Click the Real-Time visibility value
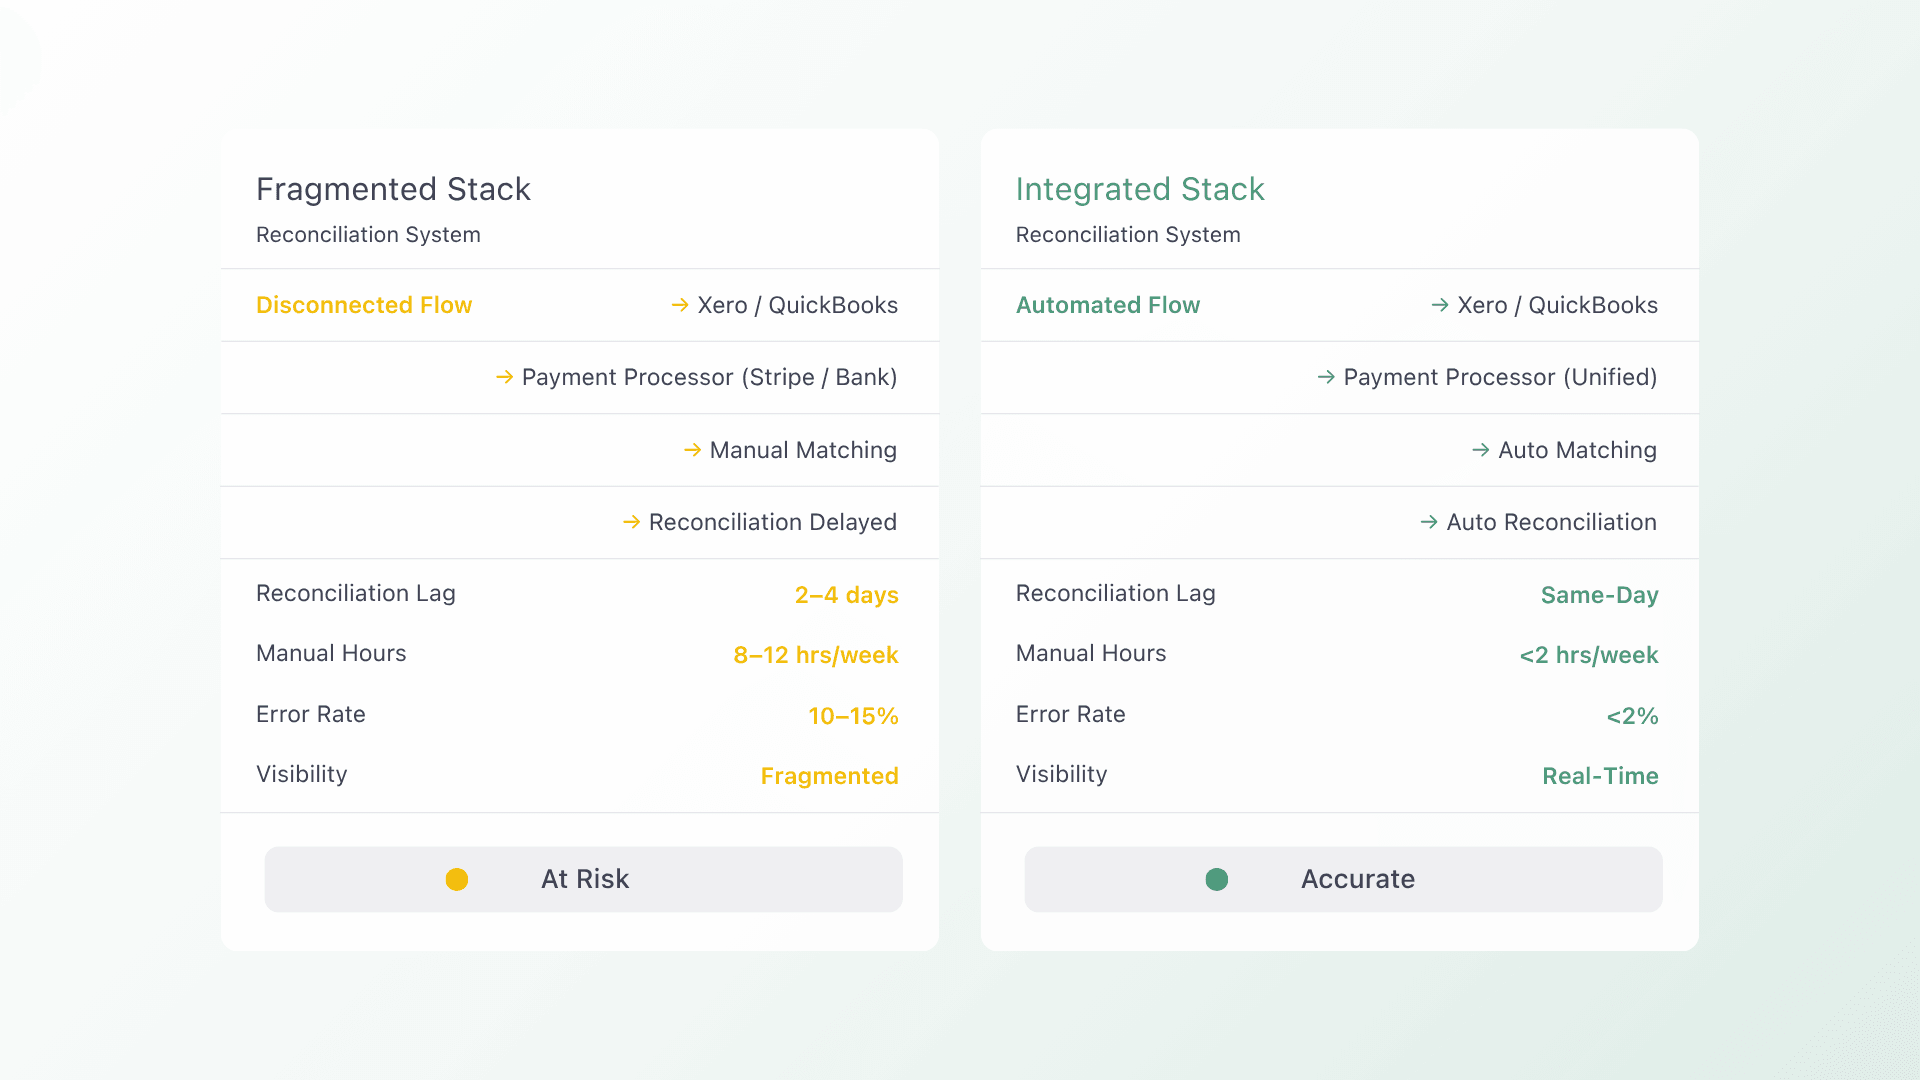 (1600, 776)
